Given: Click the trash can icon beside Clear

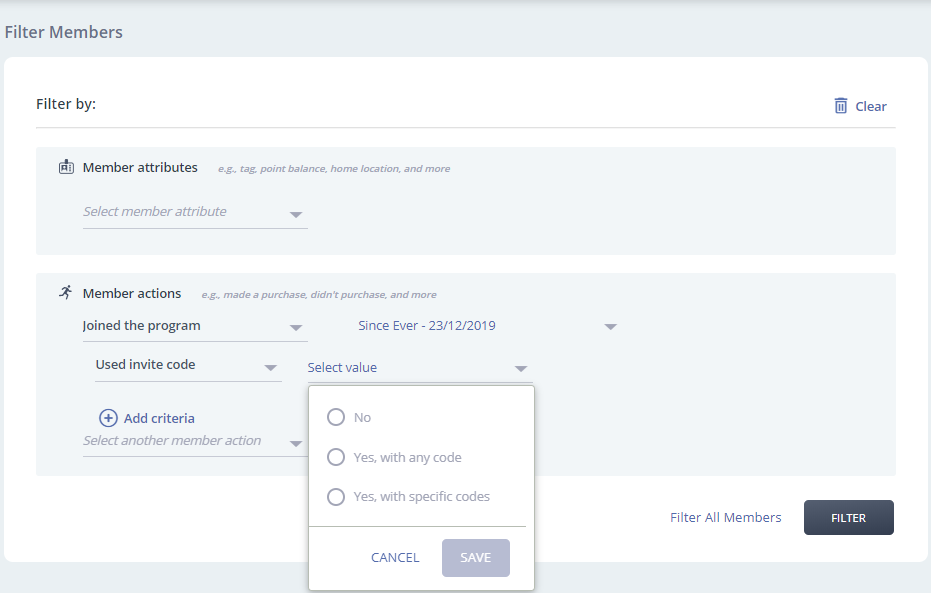Looking at the screenshot, I should pyautogui.click(x=841, y=106).
